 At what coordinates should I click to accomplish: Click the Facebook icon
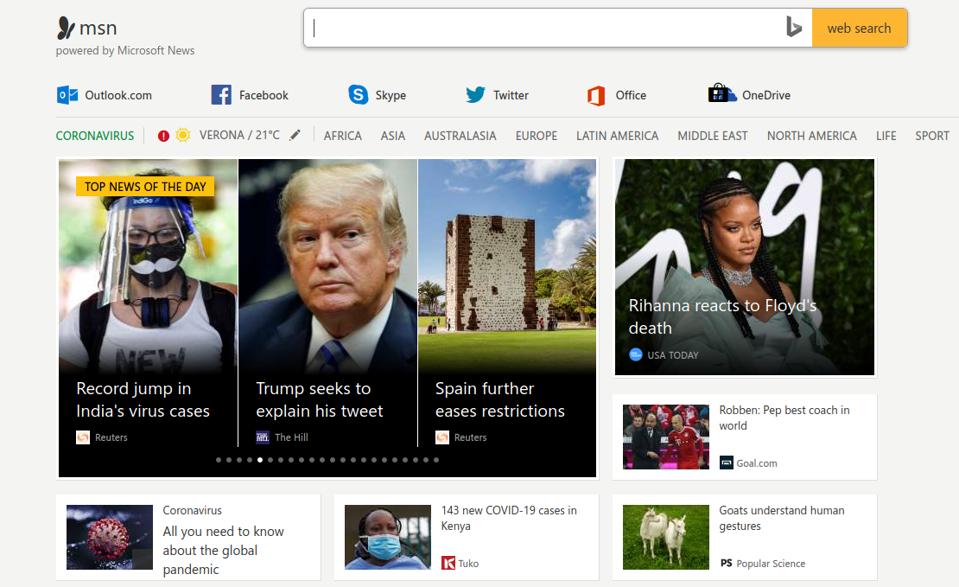click(219, 94)
